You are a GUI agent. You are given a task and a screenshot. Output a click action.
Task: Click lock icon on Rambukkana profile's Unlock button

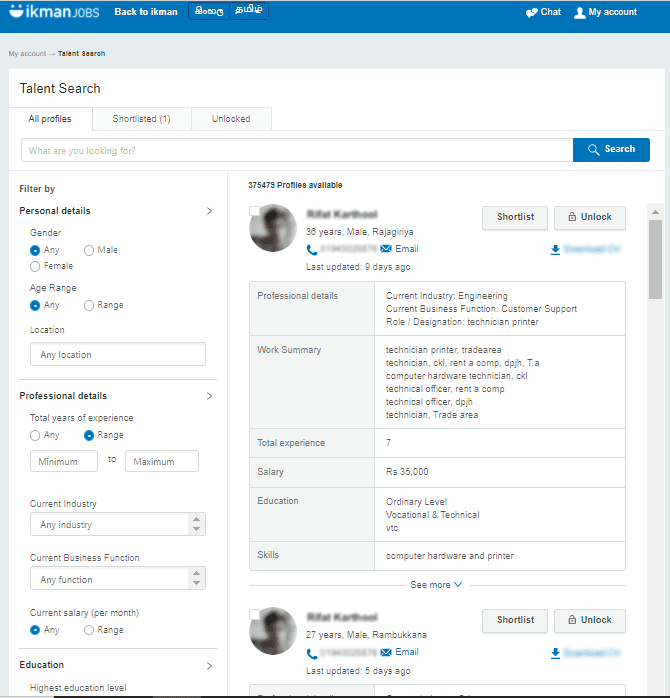572,620
